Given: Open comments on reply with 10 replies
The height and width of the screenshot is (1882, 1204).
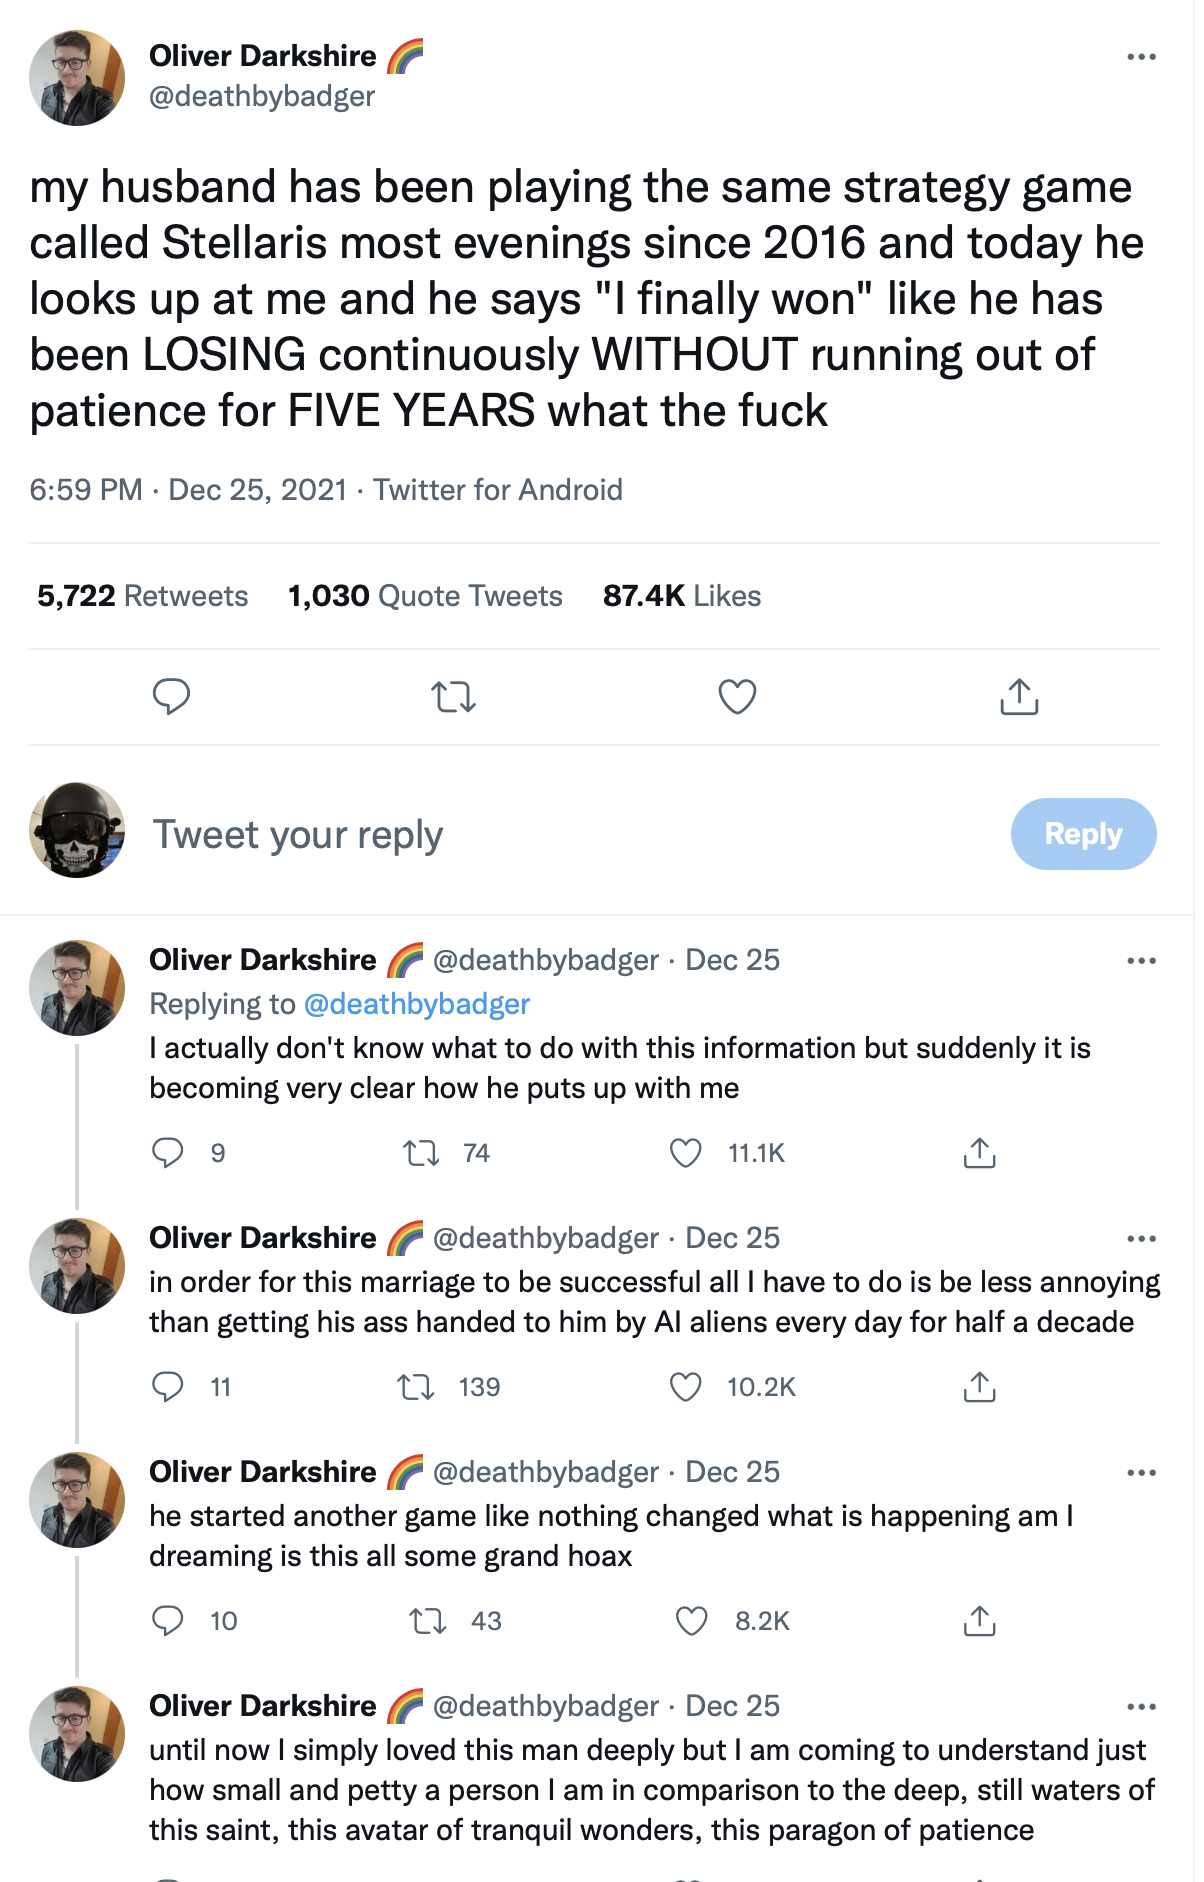Looking at the screenshot, I should [x=168, y=1621].
